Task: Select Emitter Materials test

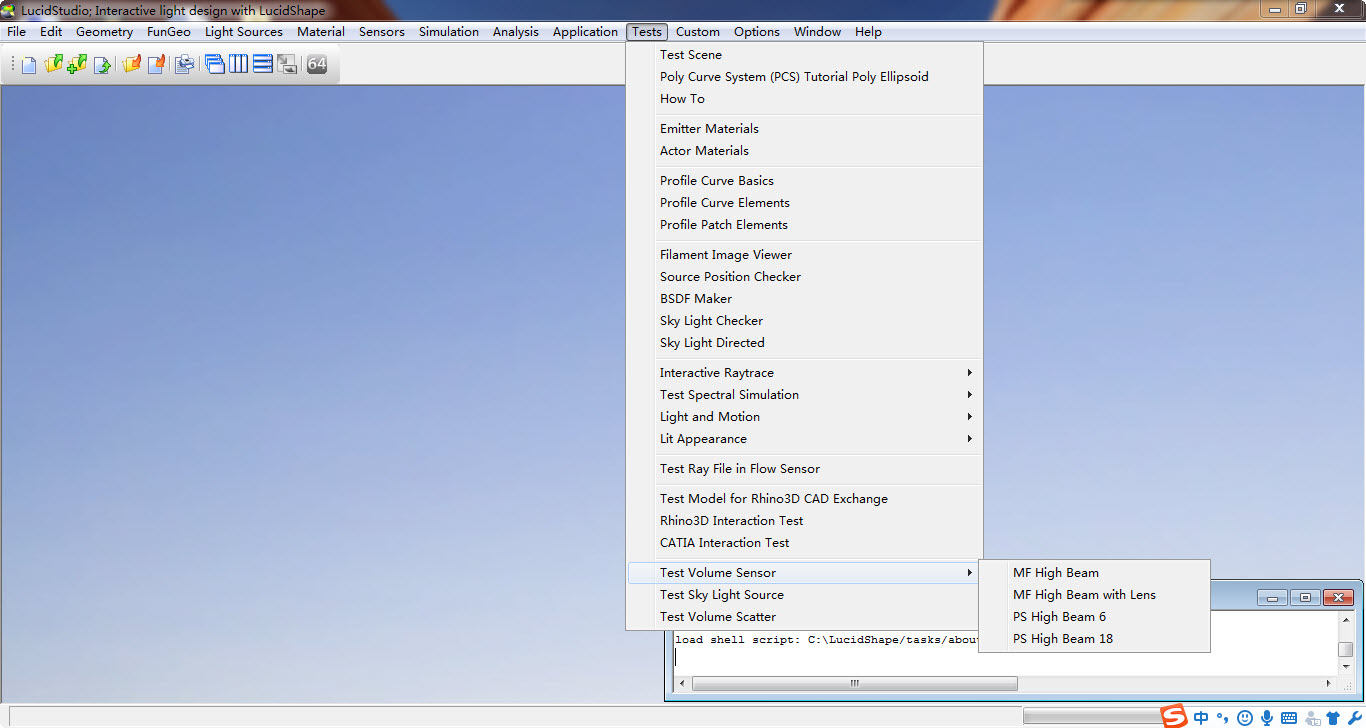Action: 804,129
